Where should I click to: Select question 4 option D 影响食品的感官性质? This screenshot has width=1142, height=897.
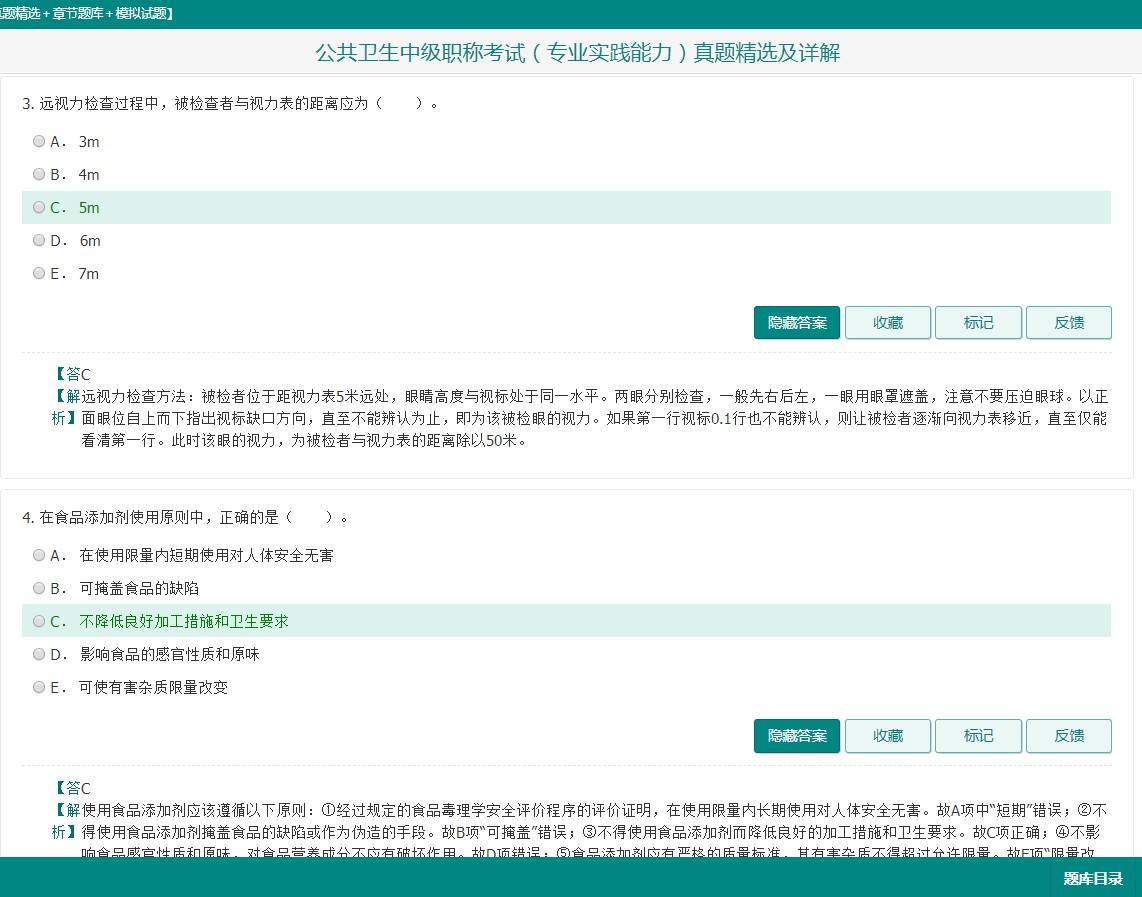[x=39, y=654]
